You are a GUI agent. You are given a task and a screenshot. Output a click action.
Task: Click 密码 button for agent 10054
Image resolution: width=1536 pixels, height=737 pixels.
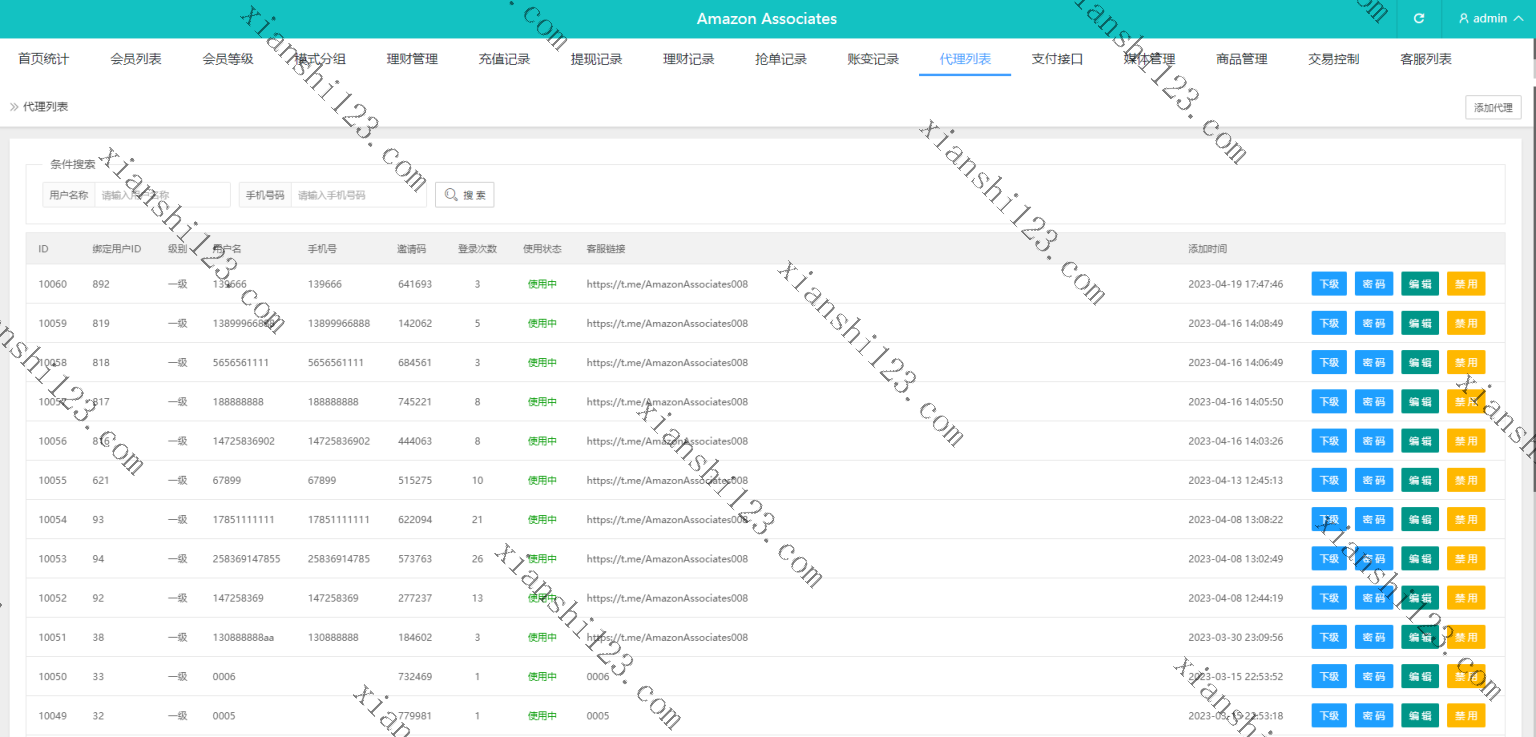(1374, 519)
